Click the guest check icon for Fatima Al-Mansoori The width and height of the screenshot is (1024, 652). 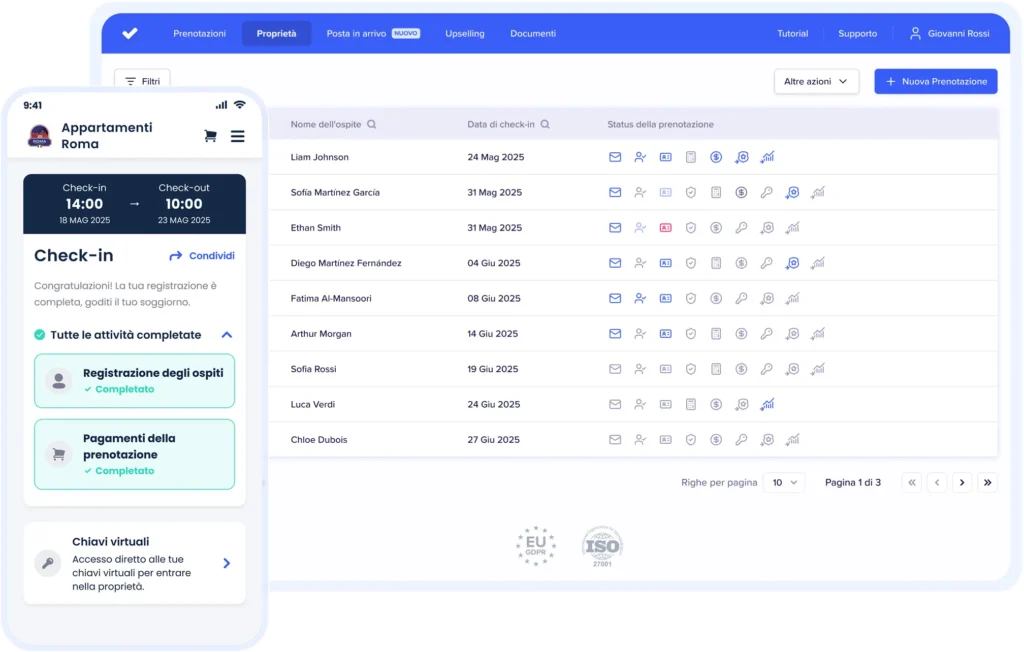640,298
